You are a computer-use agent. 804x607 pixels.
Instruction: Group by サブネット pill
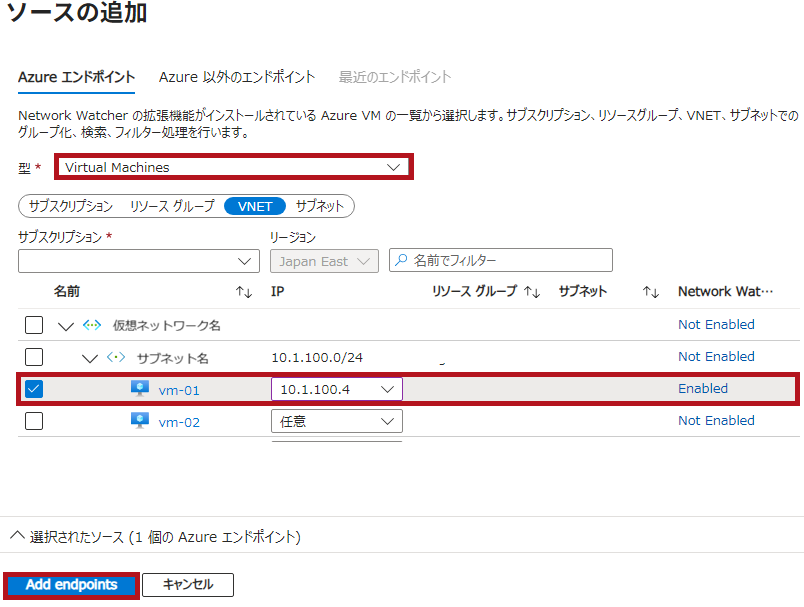pyautogui.click(x=319, y=206)
